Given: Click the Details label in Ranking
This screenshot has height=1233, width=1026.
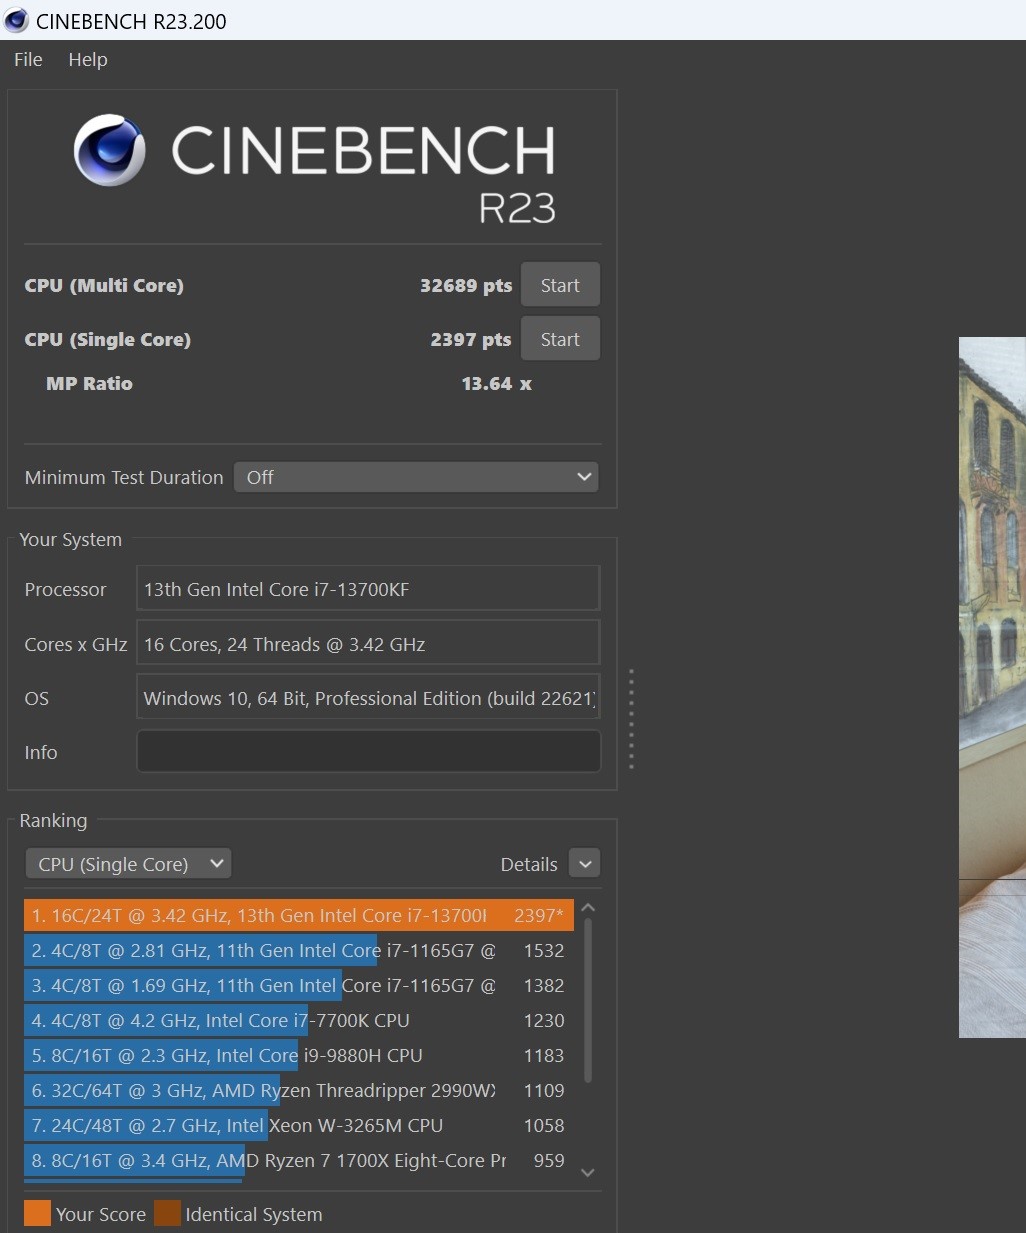Looking at the screenshot, I should tap(529, 865).
